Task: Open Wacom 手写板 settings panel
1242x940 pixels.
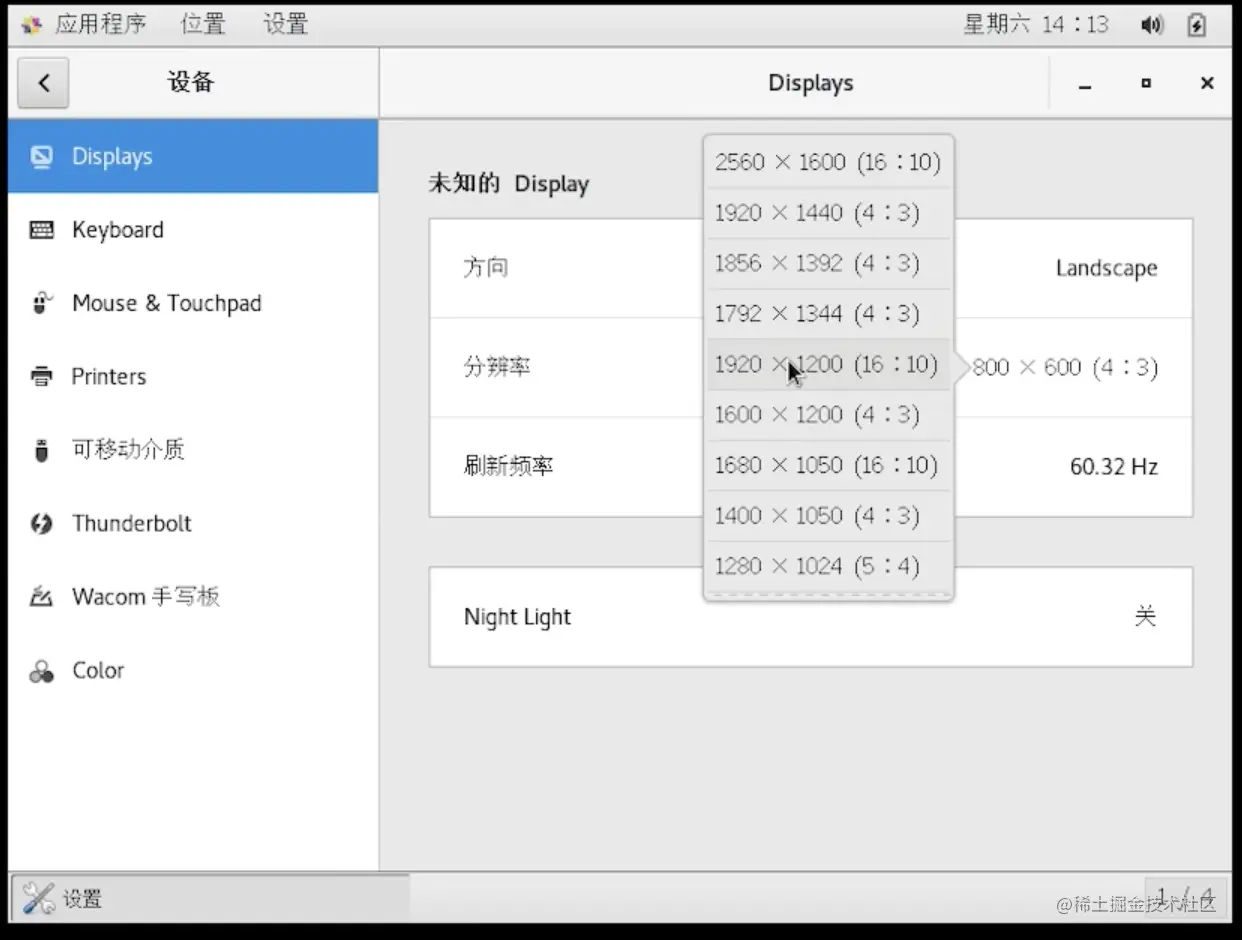Action: pos(193,597)
